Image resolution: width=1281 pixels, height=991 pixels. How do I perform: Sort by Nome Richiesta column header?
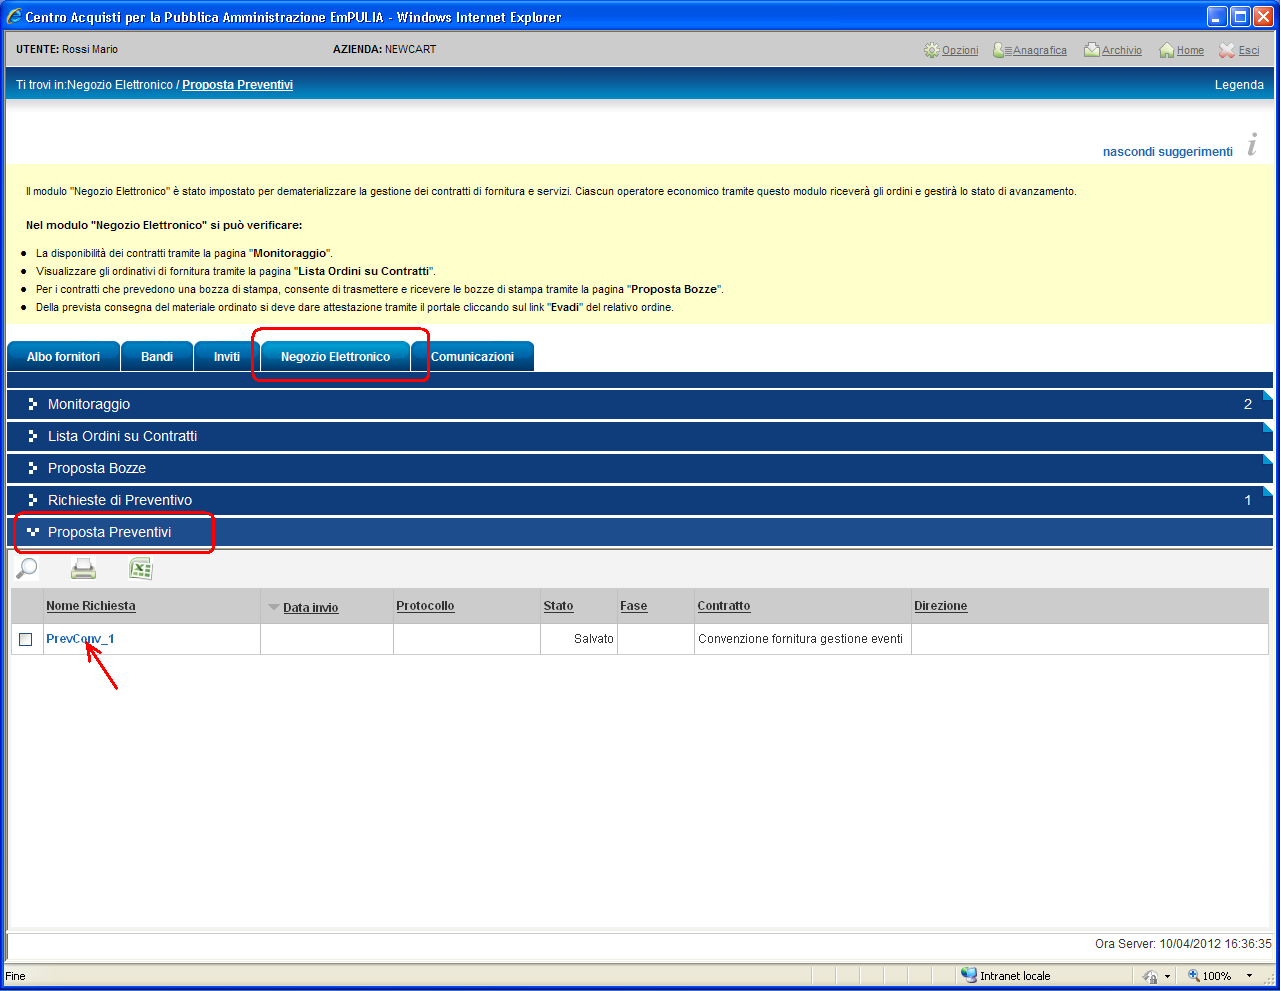[91, 606]
